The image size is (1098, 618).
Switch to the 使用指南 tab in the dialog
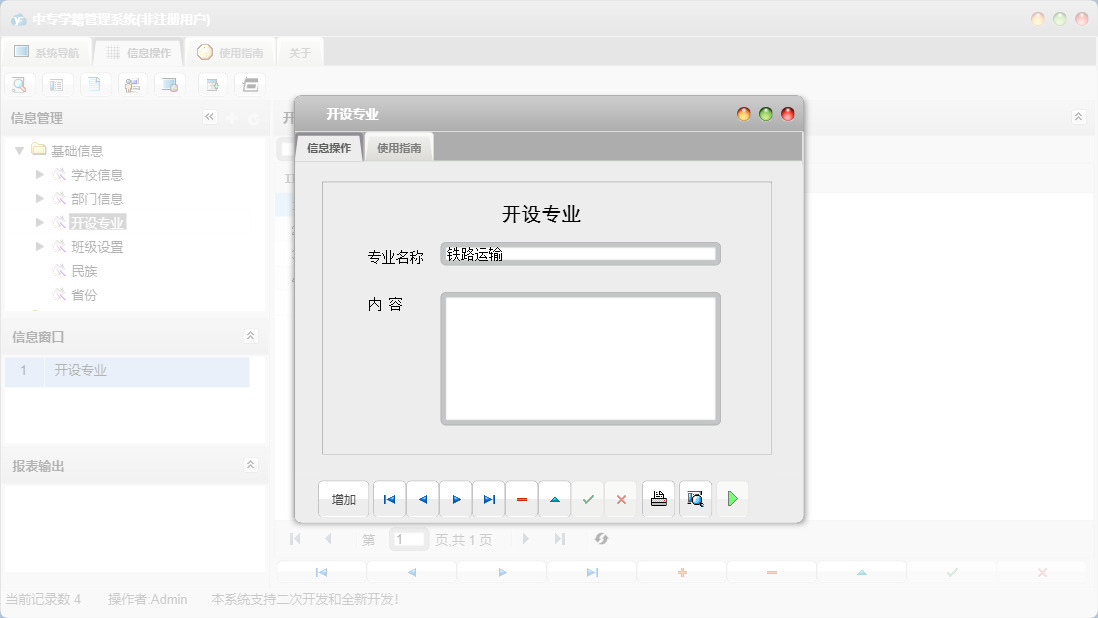[x=398, y=146]
